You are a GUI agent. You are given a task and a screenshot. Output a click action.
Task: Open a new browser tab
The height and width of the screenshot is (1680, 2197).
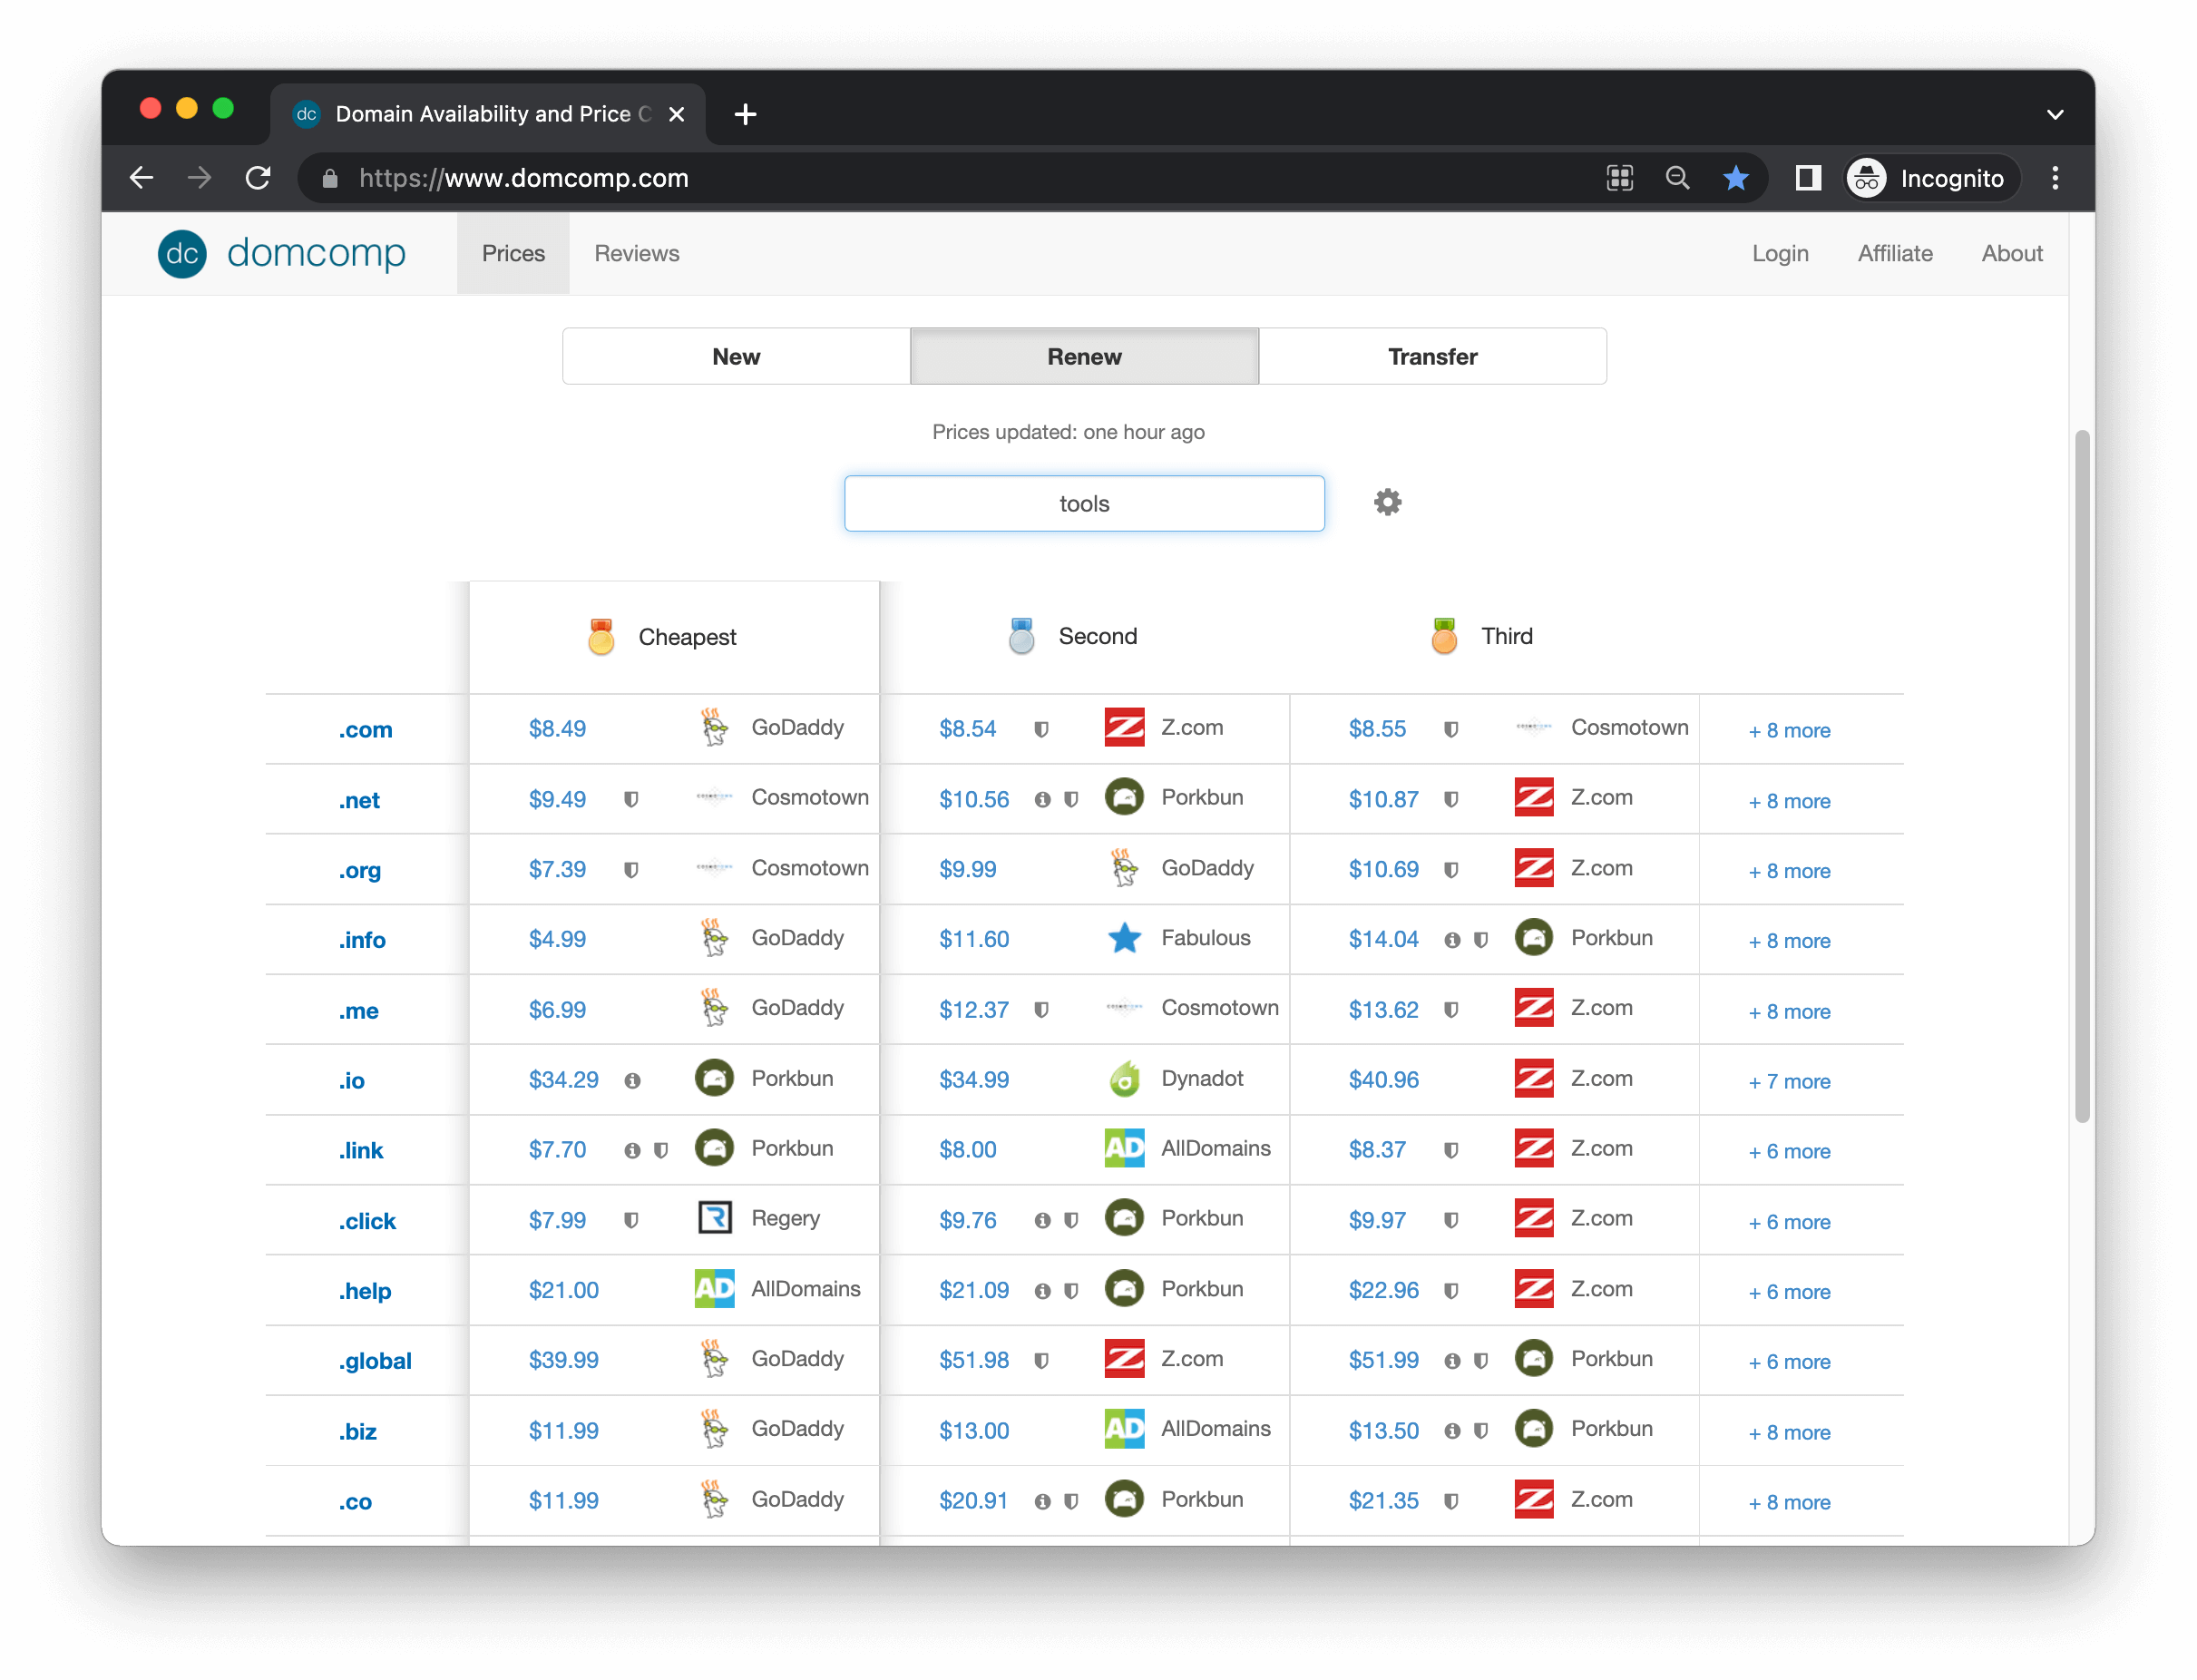[x=745, y=114]
